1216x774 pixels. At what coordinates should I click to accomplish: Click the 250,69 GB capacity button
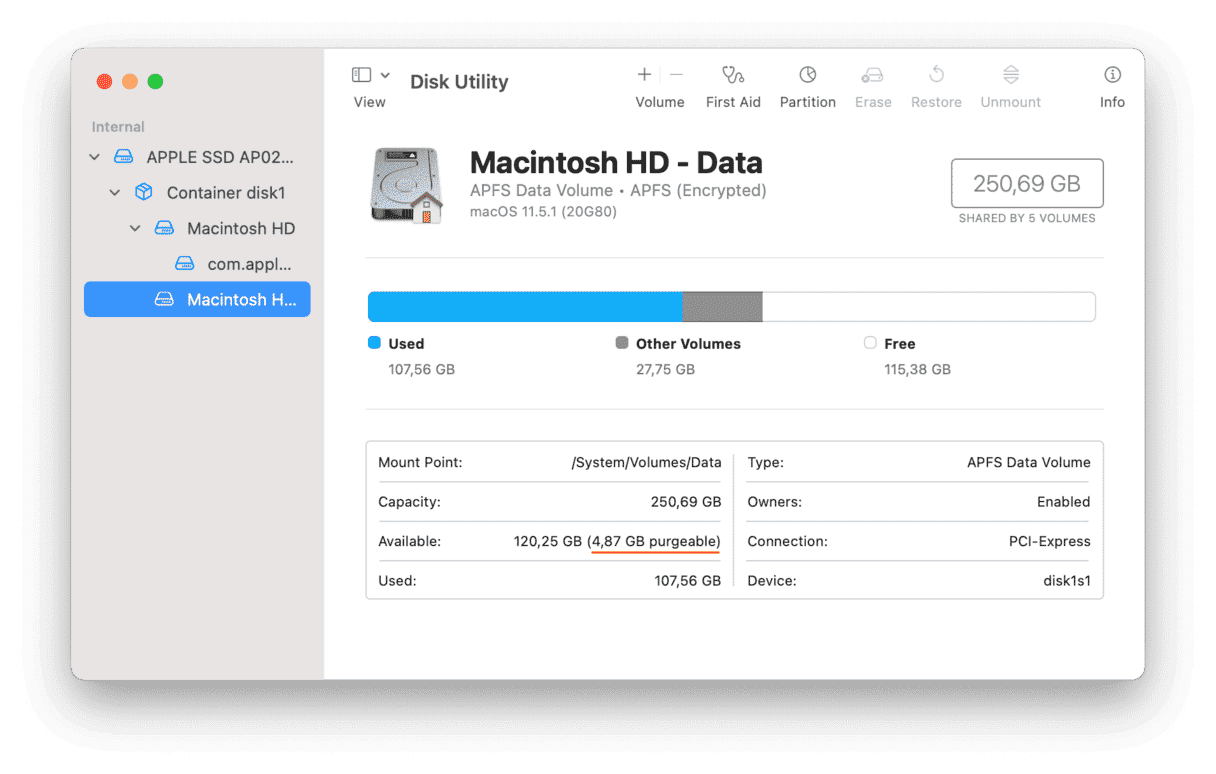1026,183
